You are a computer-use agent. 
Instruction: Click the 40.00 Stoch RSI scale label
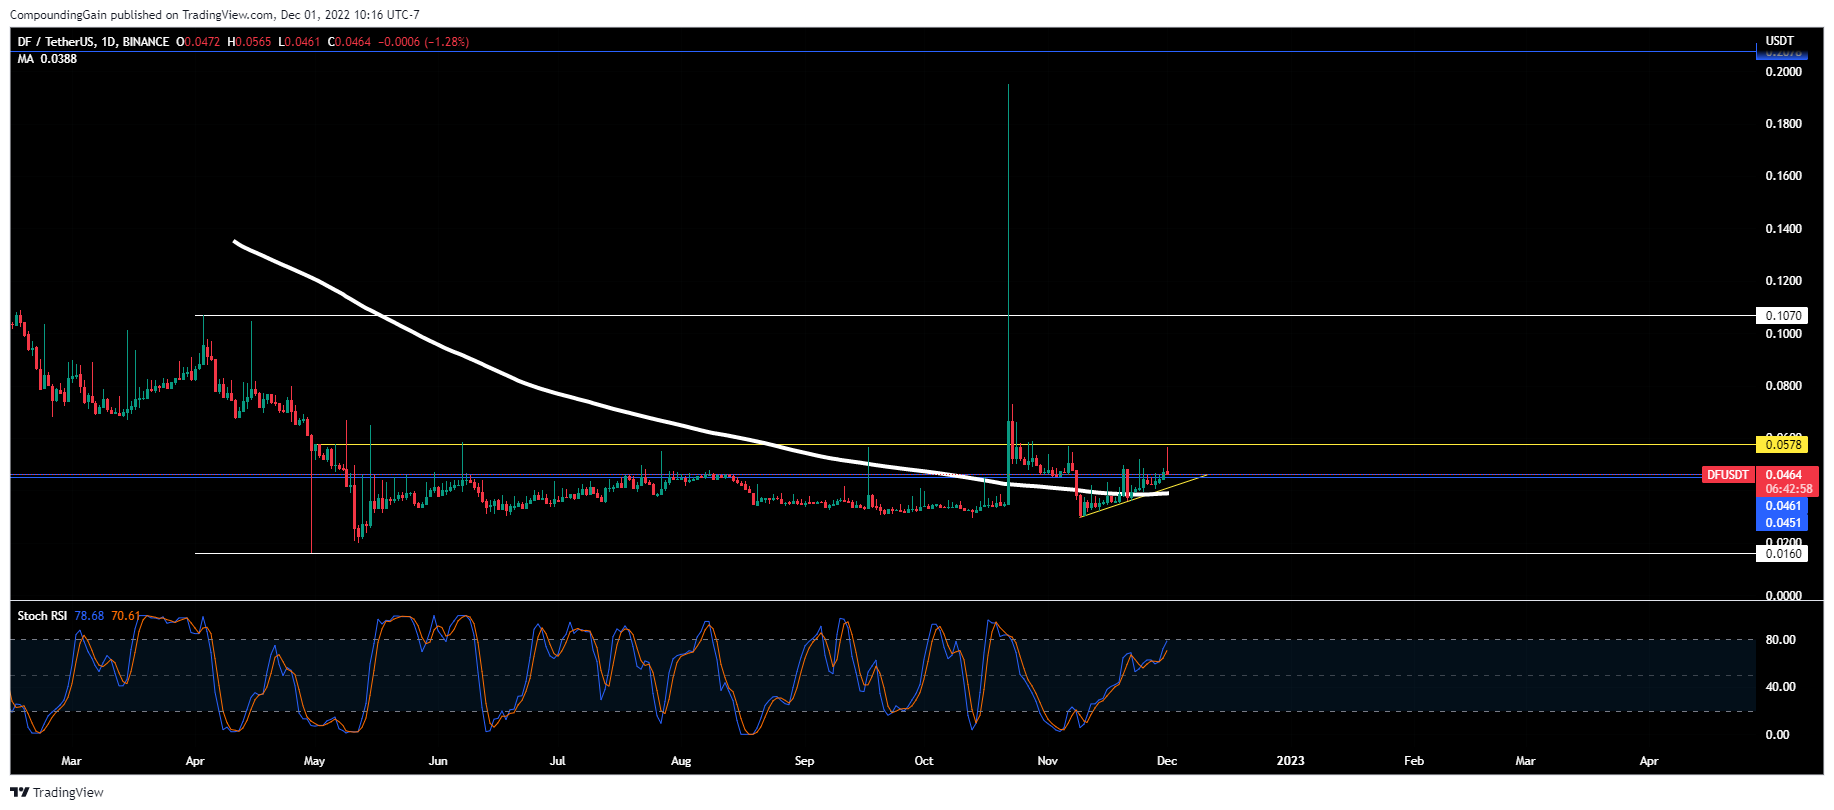(1781, 687)
